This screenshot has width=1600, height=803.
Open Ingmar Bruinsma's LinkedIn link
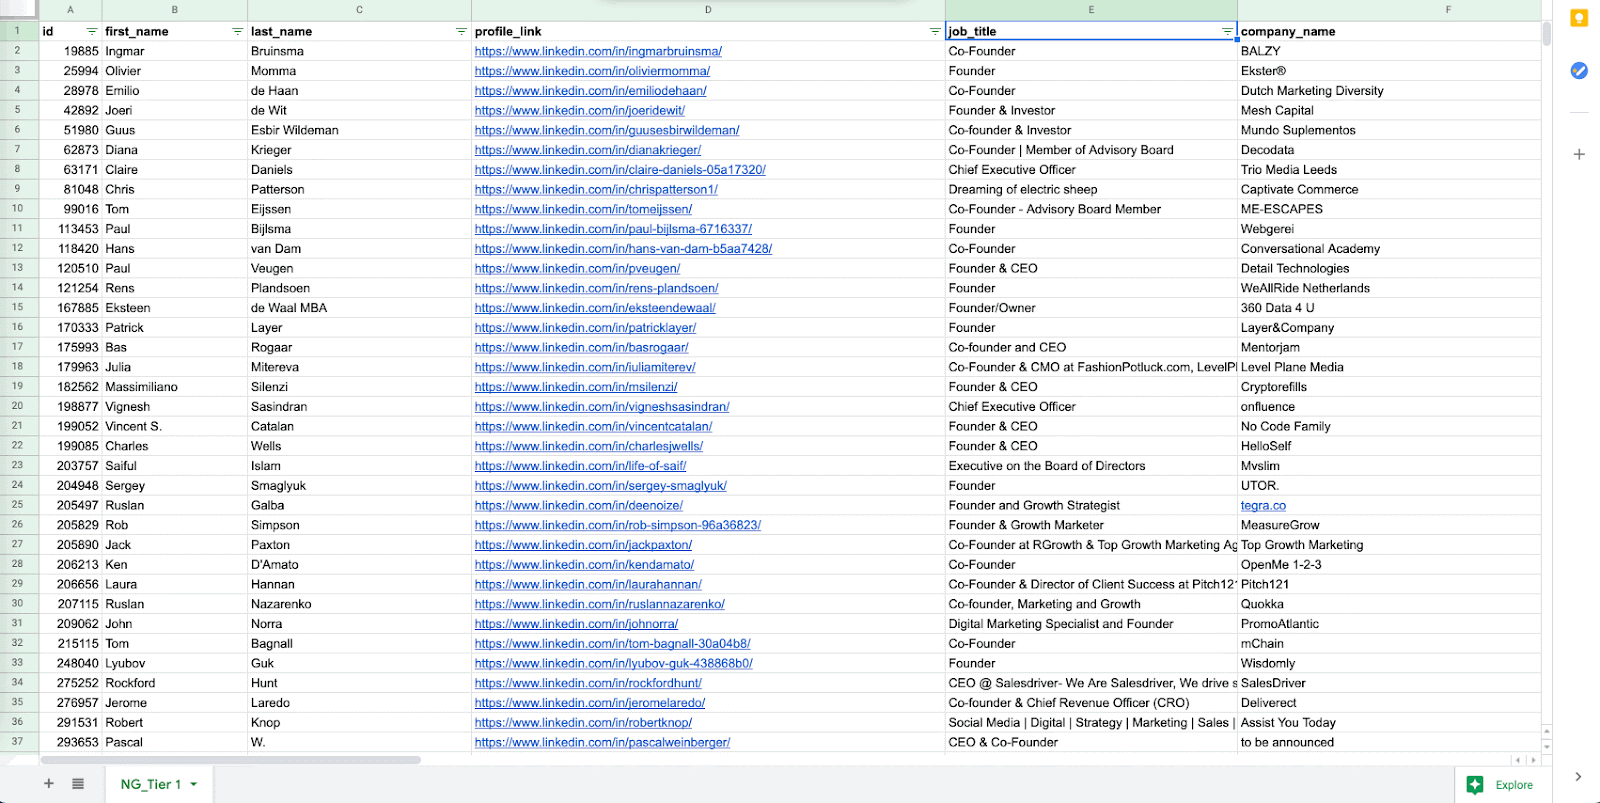click(x=598, y=51)
